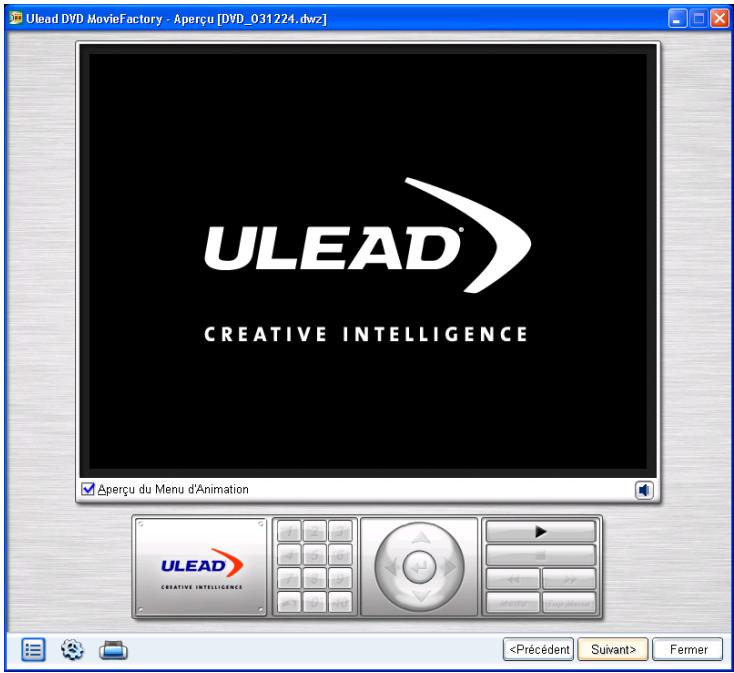Navigate down with remote's down arrow

(x=421, y=596)
